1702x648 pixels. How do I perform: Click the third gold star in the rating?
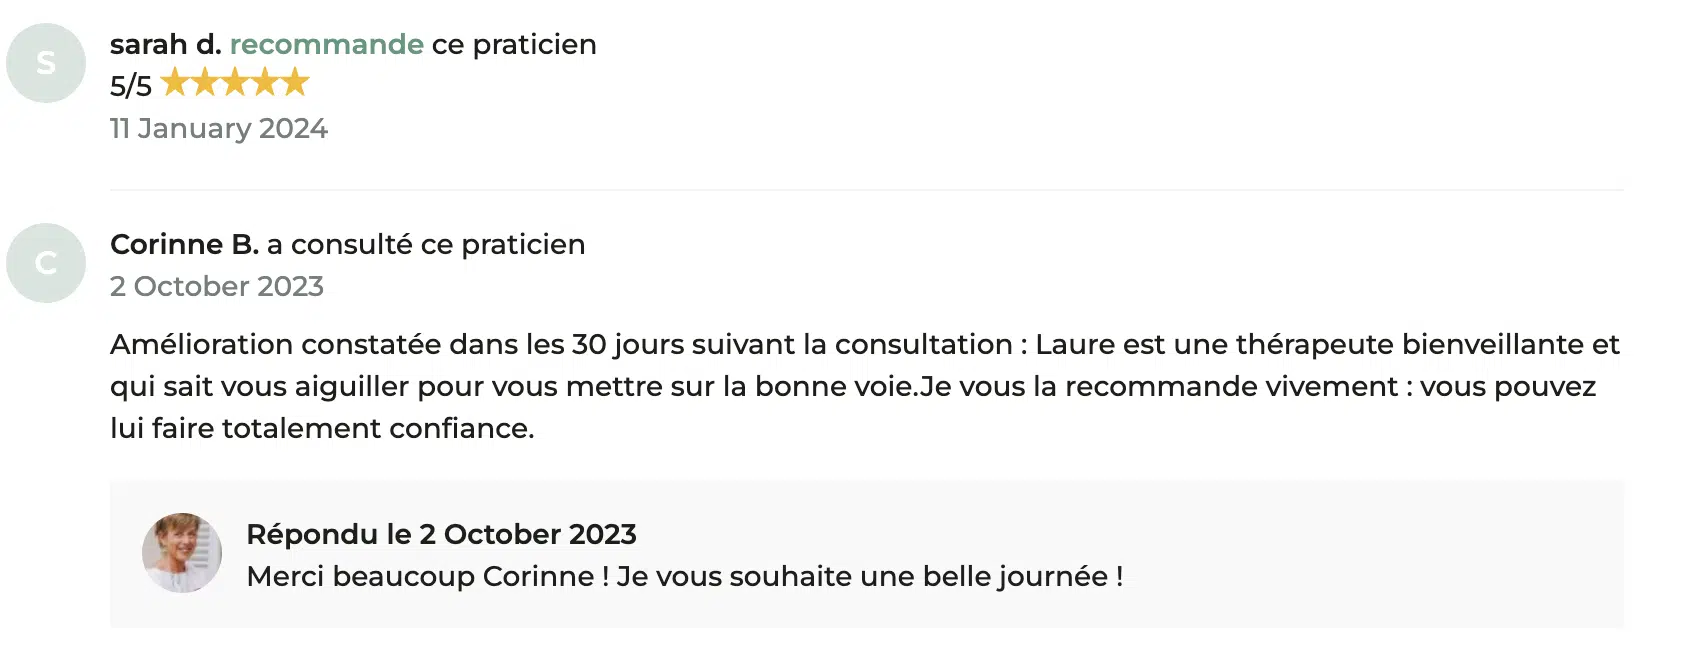tap(235, 82)
